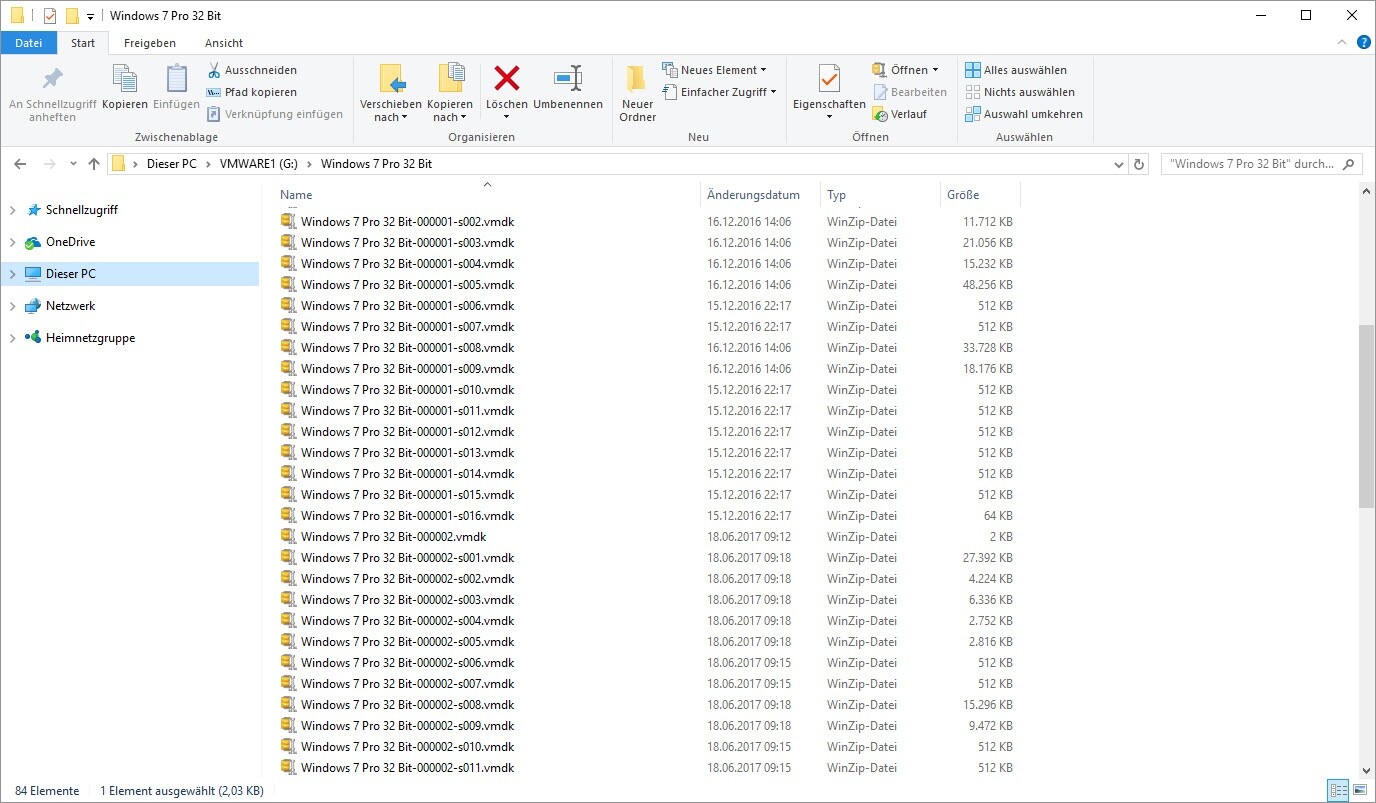Expand the address bar history dropdown
The height and width of the screenshot is (803, 1376).
[1118, 164]
